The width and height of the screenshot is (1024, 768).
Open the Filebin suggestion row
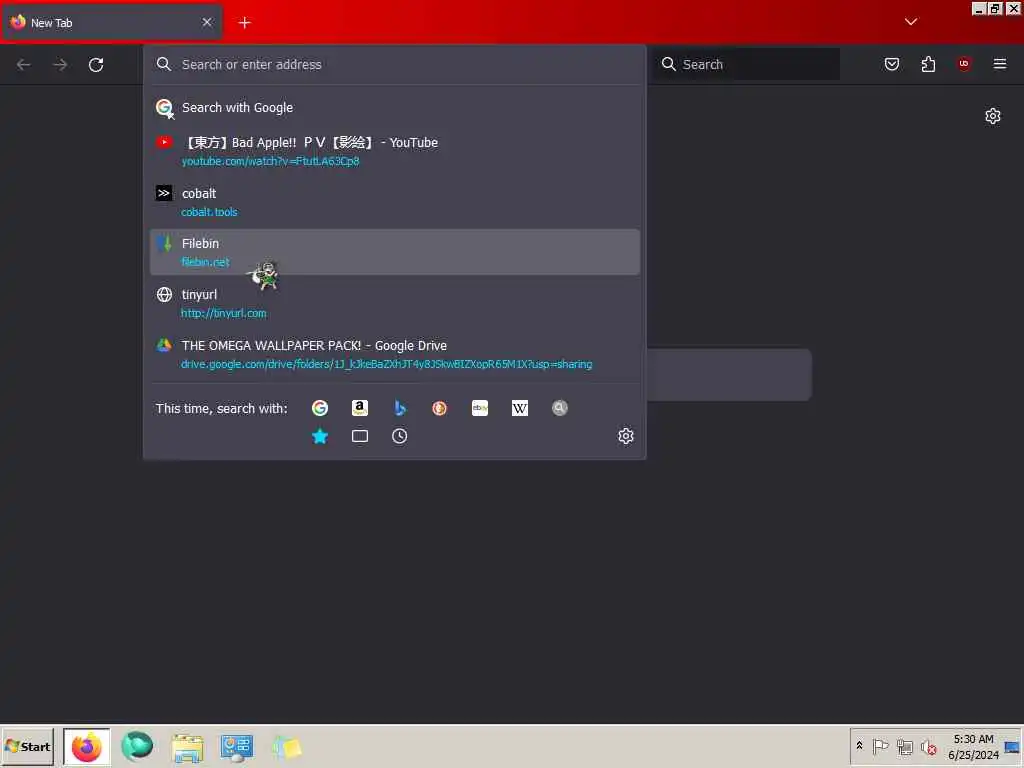tap(394, 252)
